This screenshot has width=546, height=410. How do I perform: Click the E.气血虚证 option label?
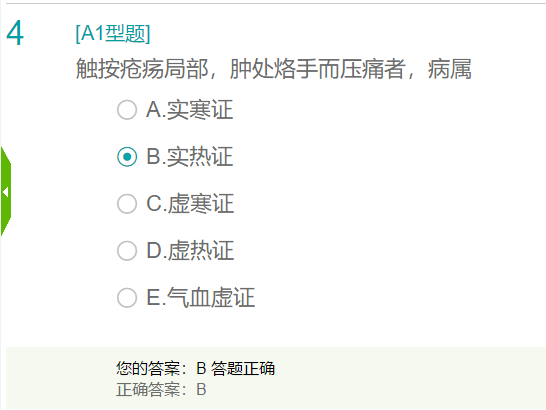tap(201, 298)
